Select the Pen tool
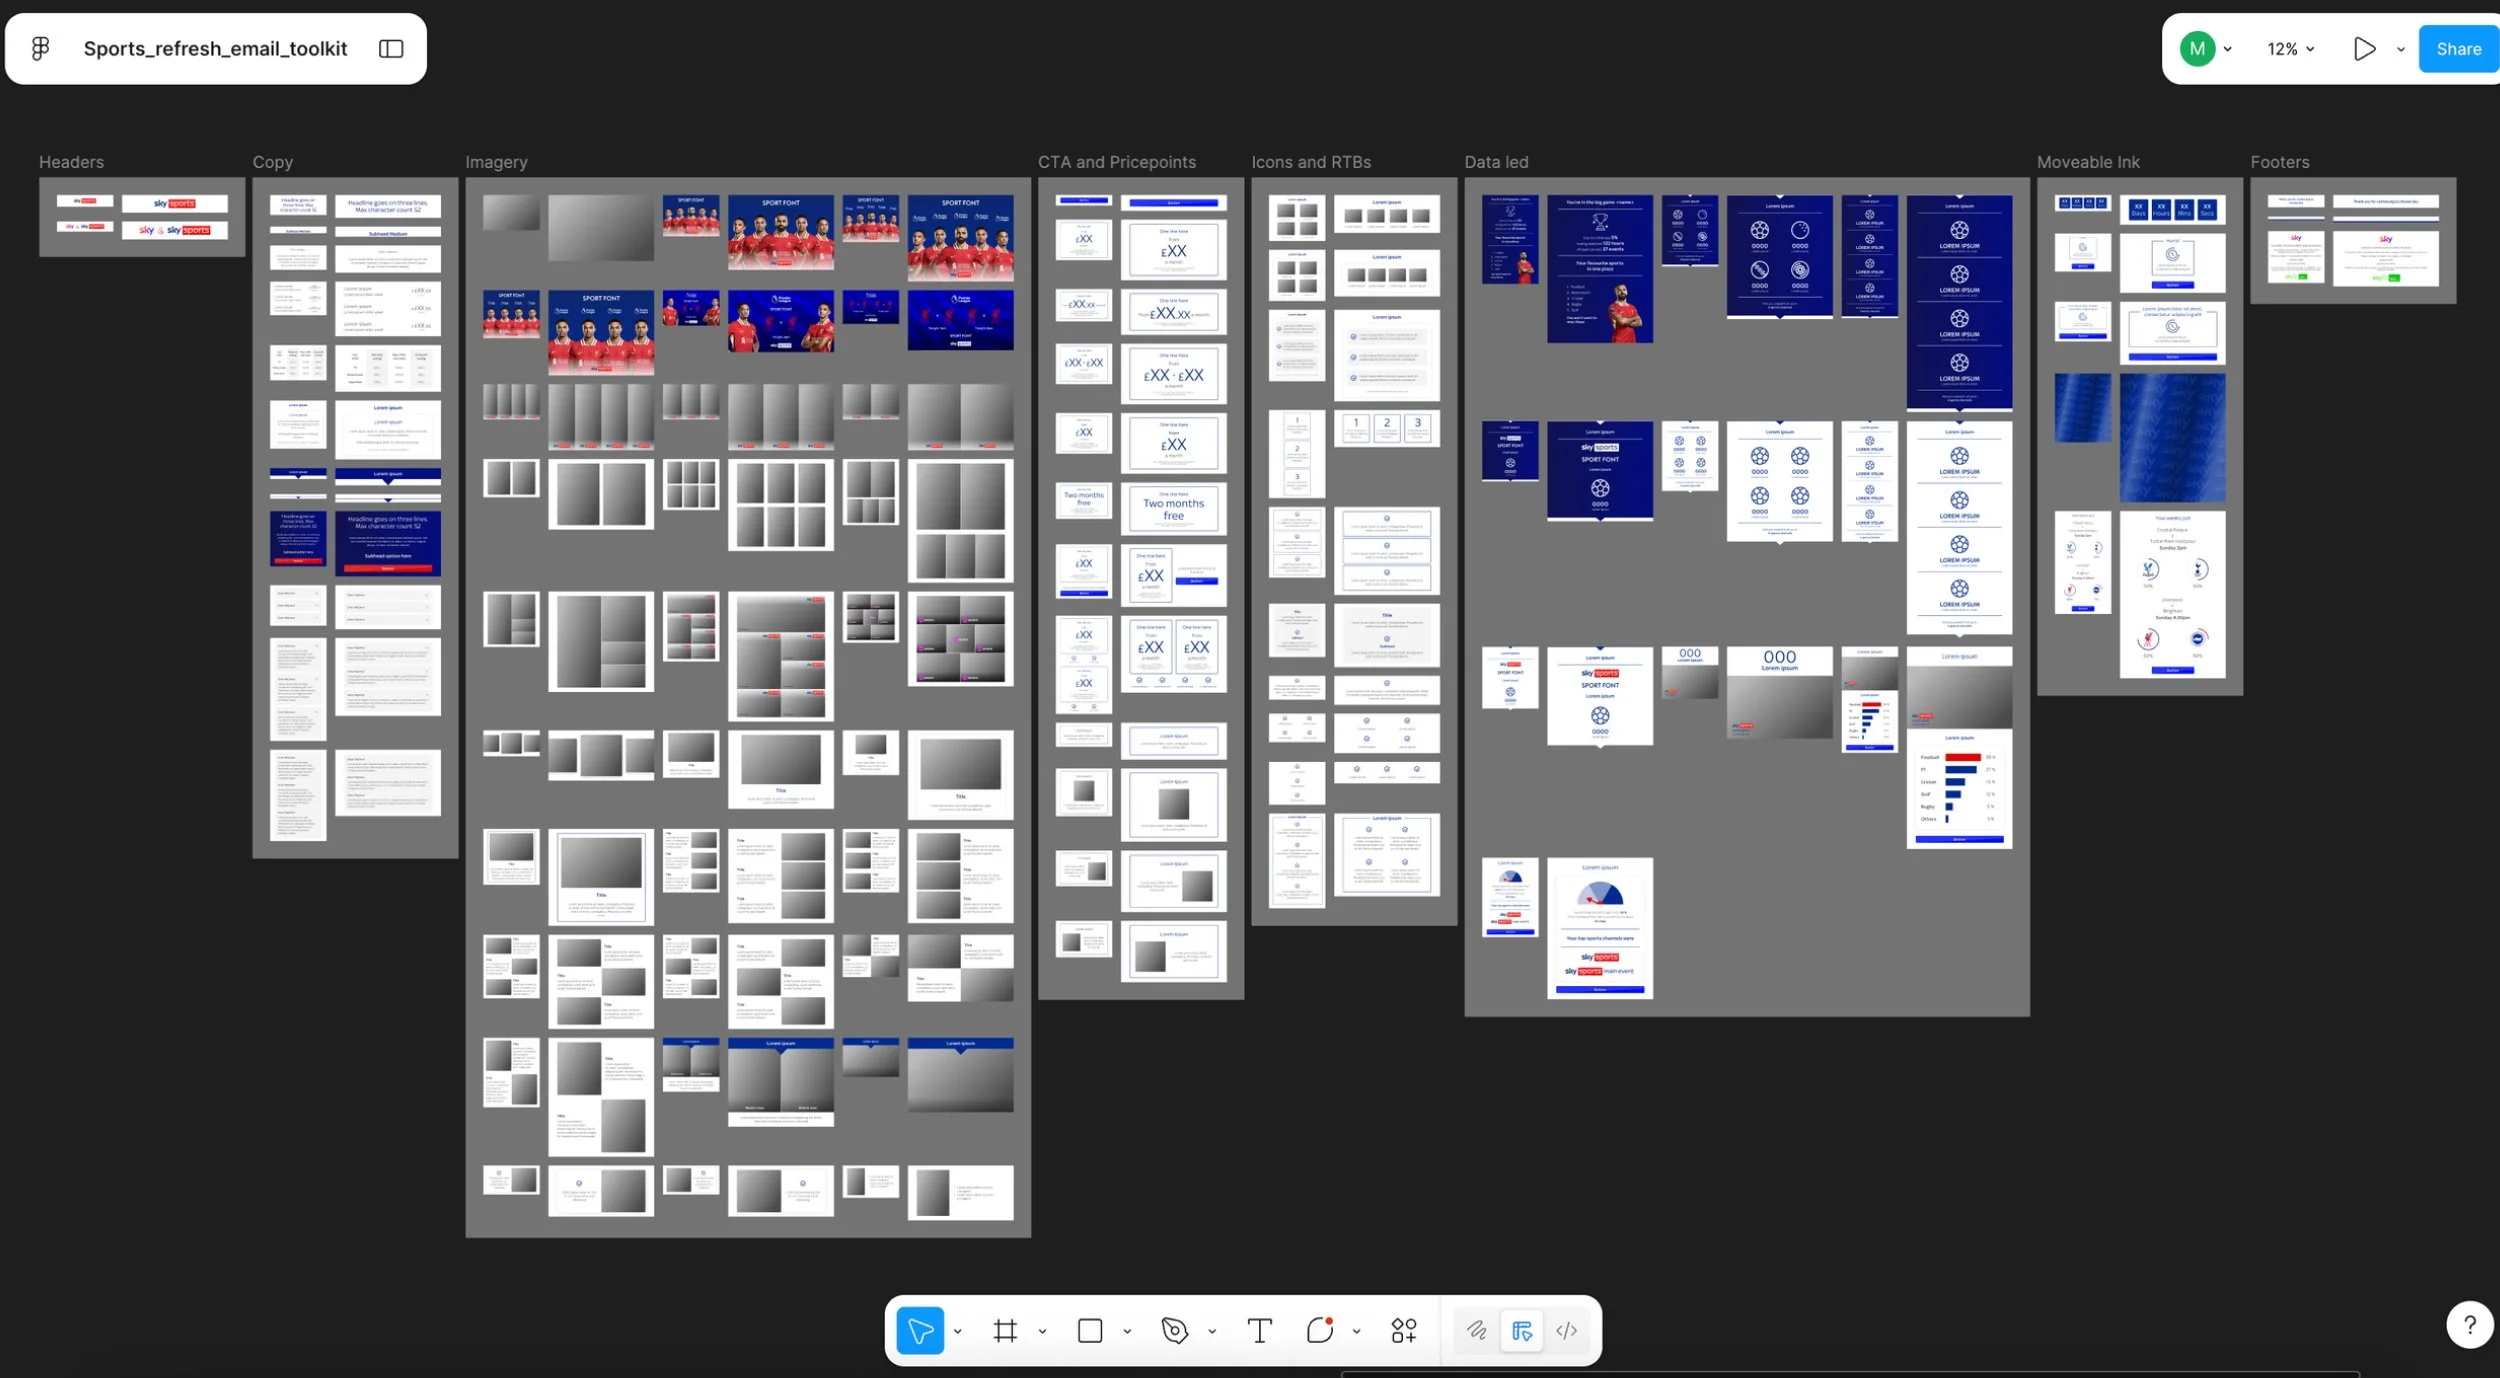 (1174, 1331)
